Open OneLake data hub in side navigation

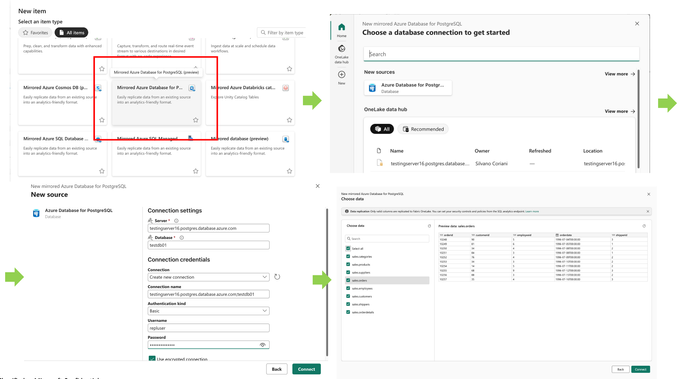click(342, 54)
